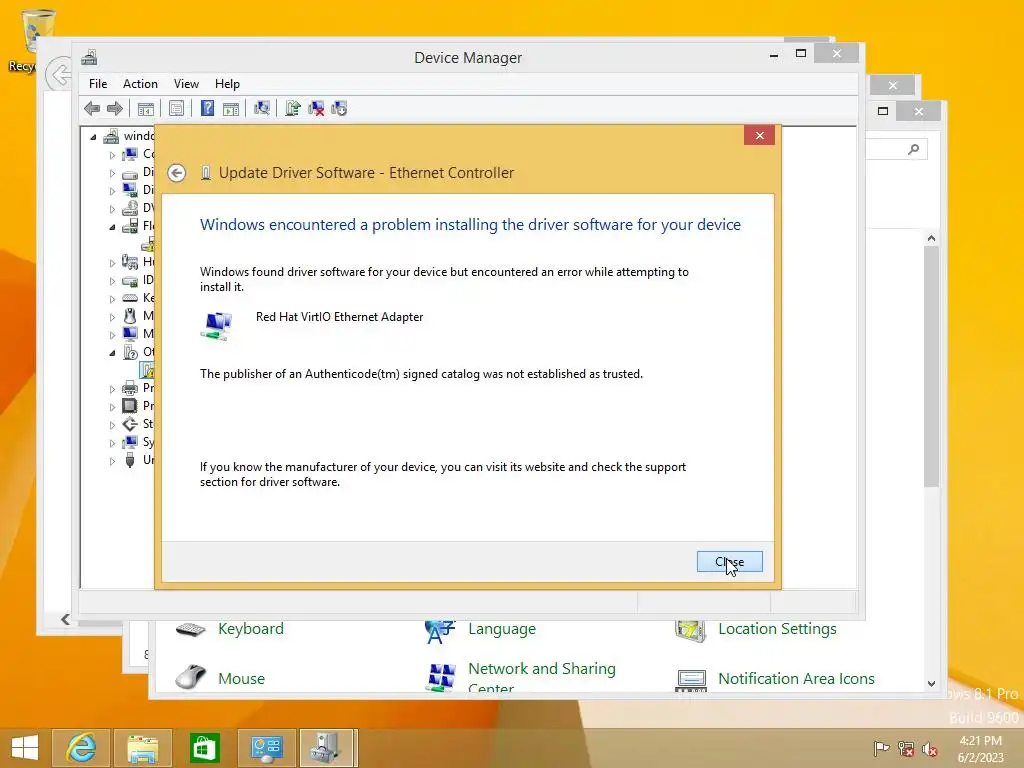Screen dimensions: 1024x768
Task: Expand the Human Interface Devices tree node
Action: click(112, 263)
